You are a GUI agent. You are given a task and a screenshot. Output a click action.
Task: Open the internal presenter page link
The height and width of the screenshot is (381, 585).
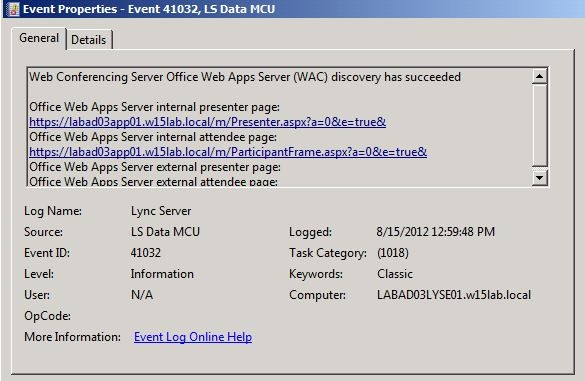click(x=207, y=122)
